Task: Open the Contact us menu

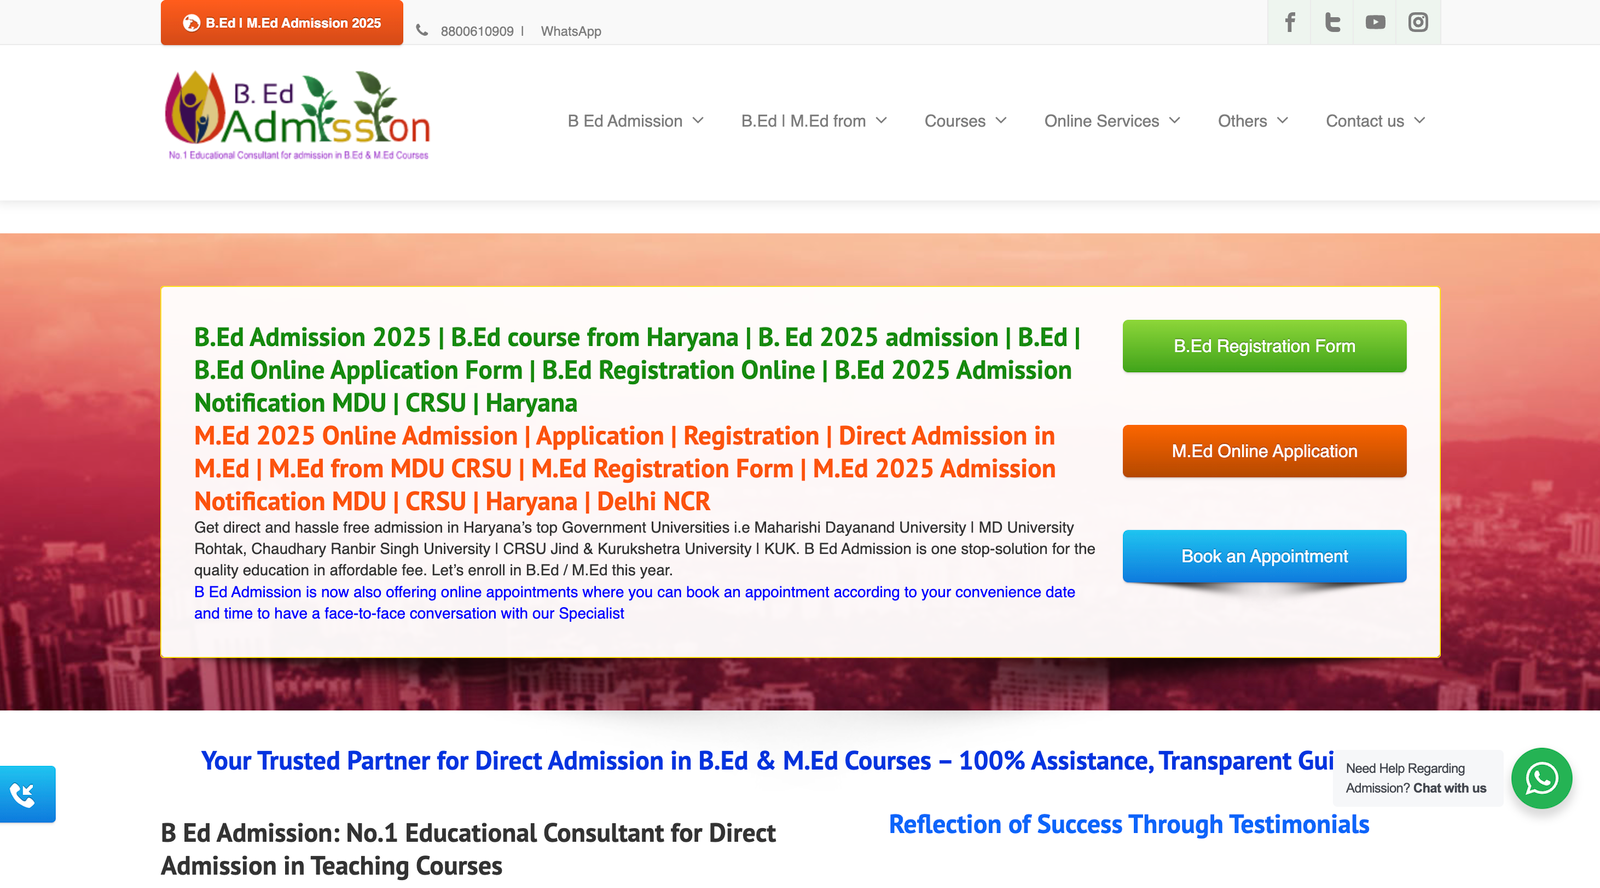Action: (1375, 121)
